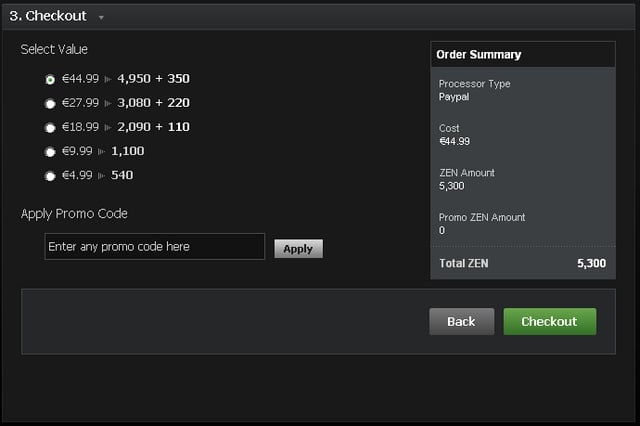Choose the €9.99 radio option
This screenshot has width=640, height=426.
point(50,151)
